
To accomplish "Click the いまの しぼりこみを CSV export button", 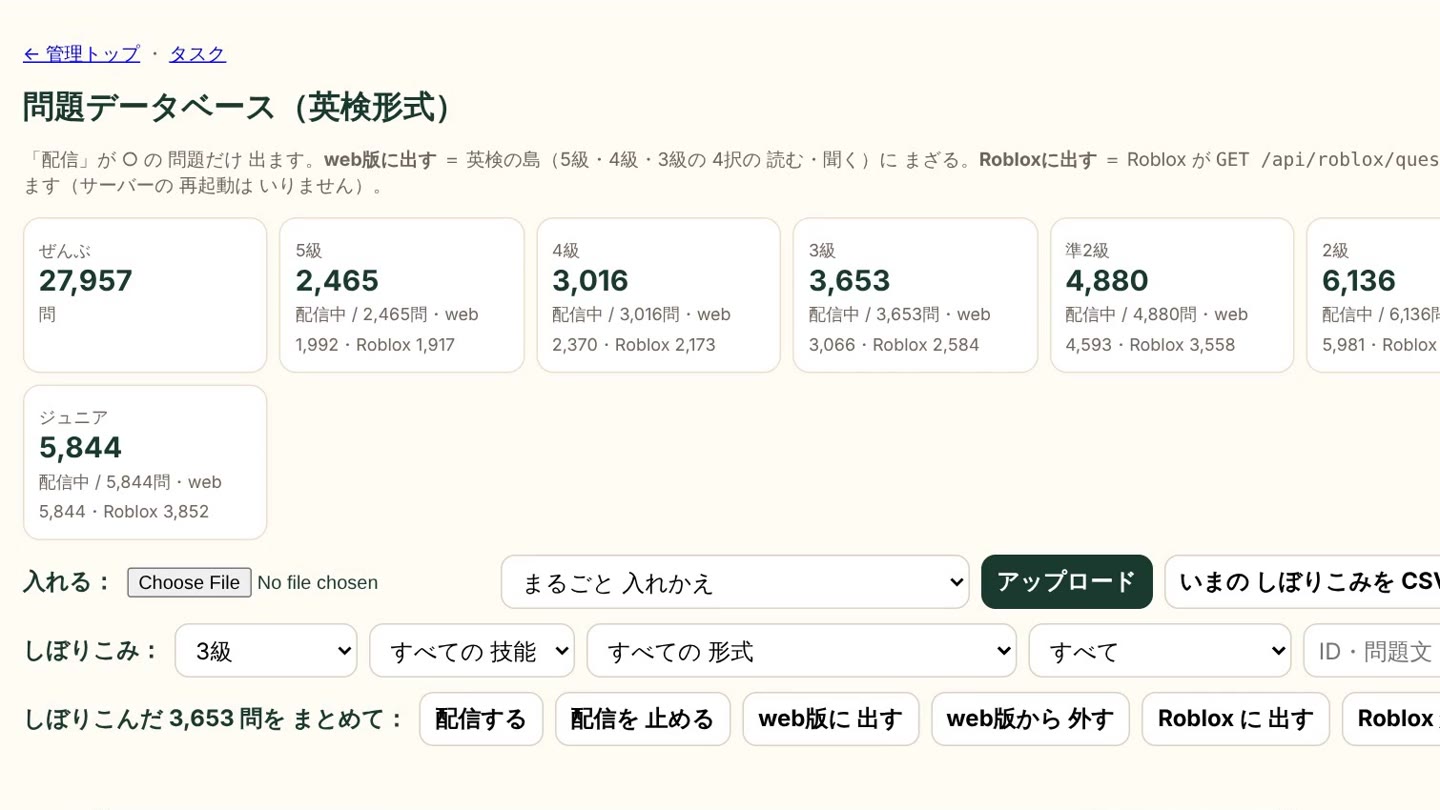I will click(x=1302, y=582).
